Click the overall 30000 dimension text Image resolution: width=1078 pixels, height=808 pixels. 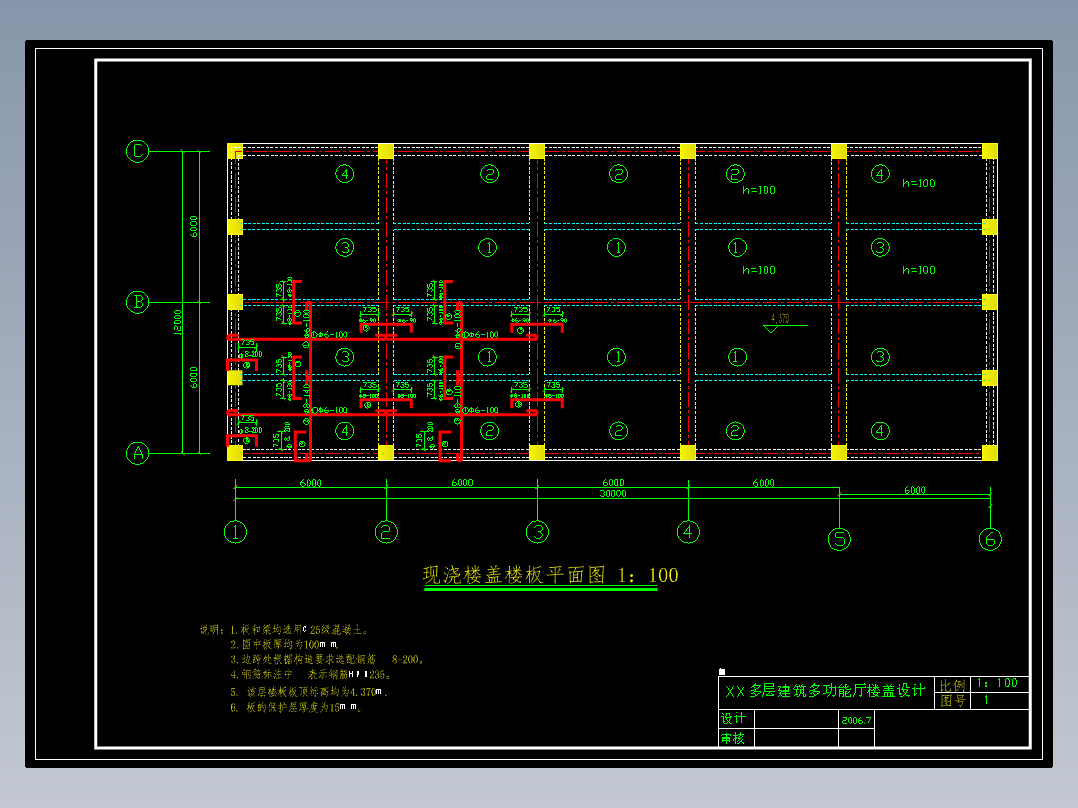click(x=613, y=494)
